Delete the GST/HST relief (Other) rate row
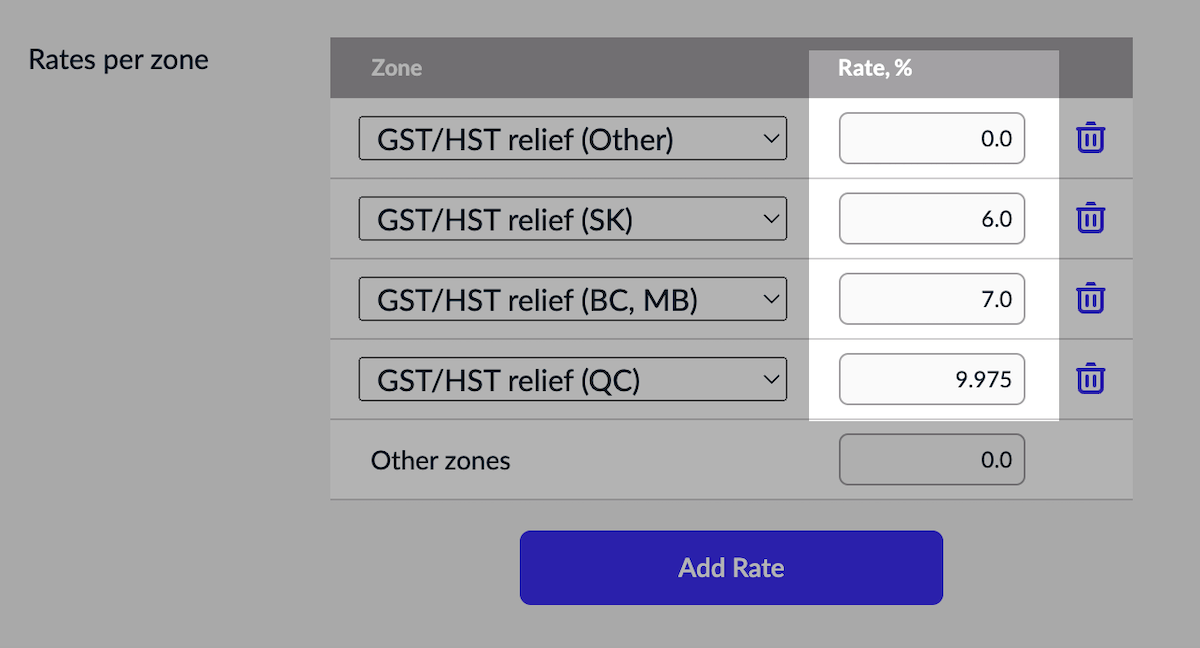 (x=1090, y=138)
